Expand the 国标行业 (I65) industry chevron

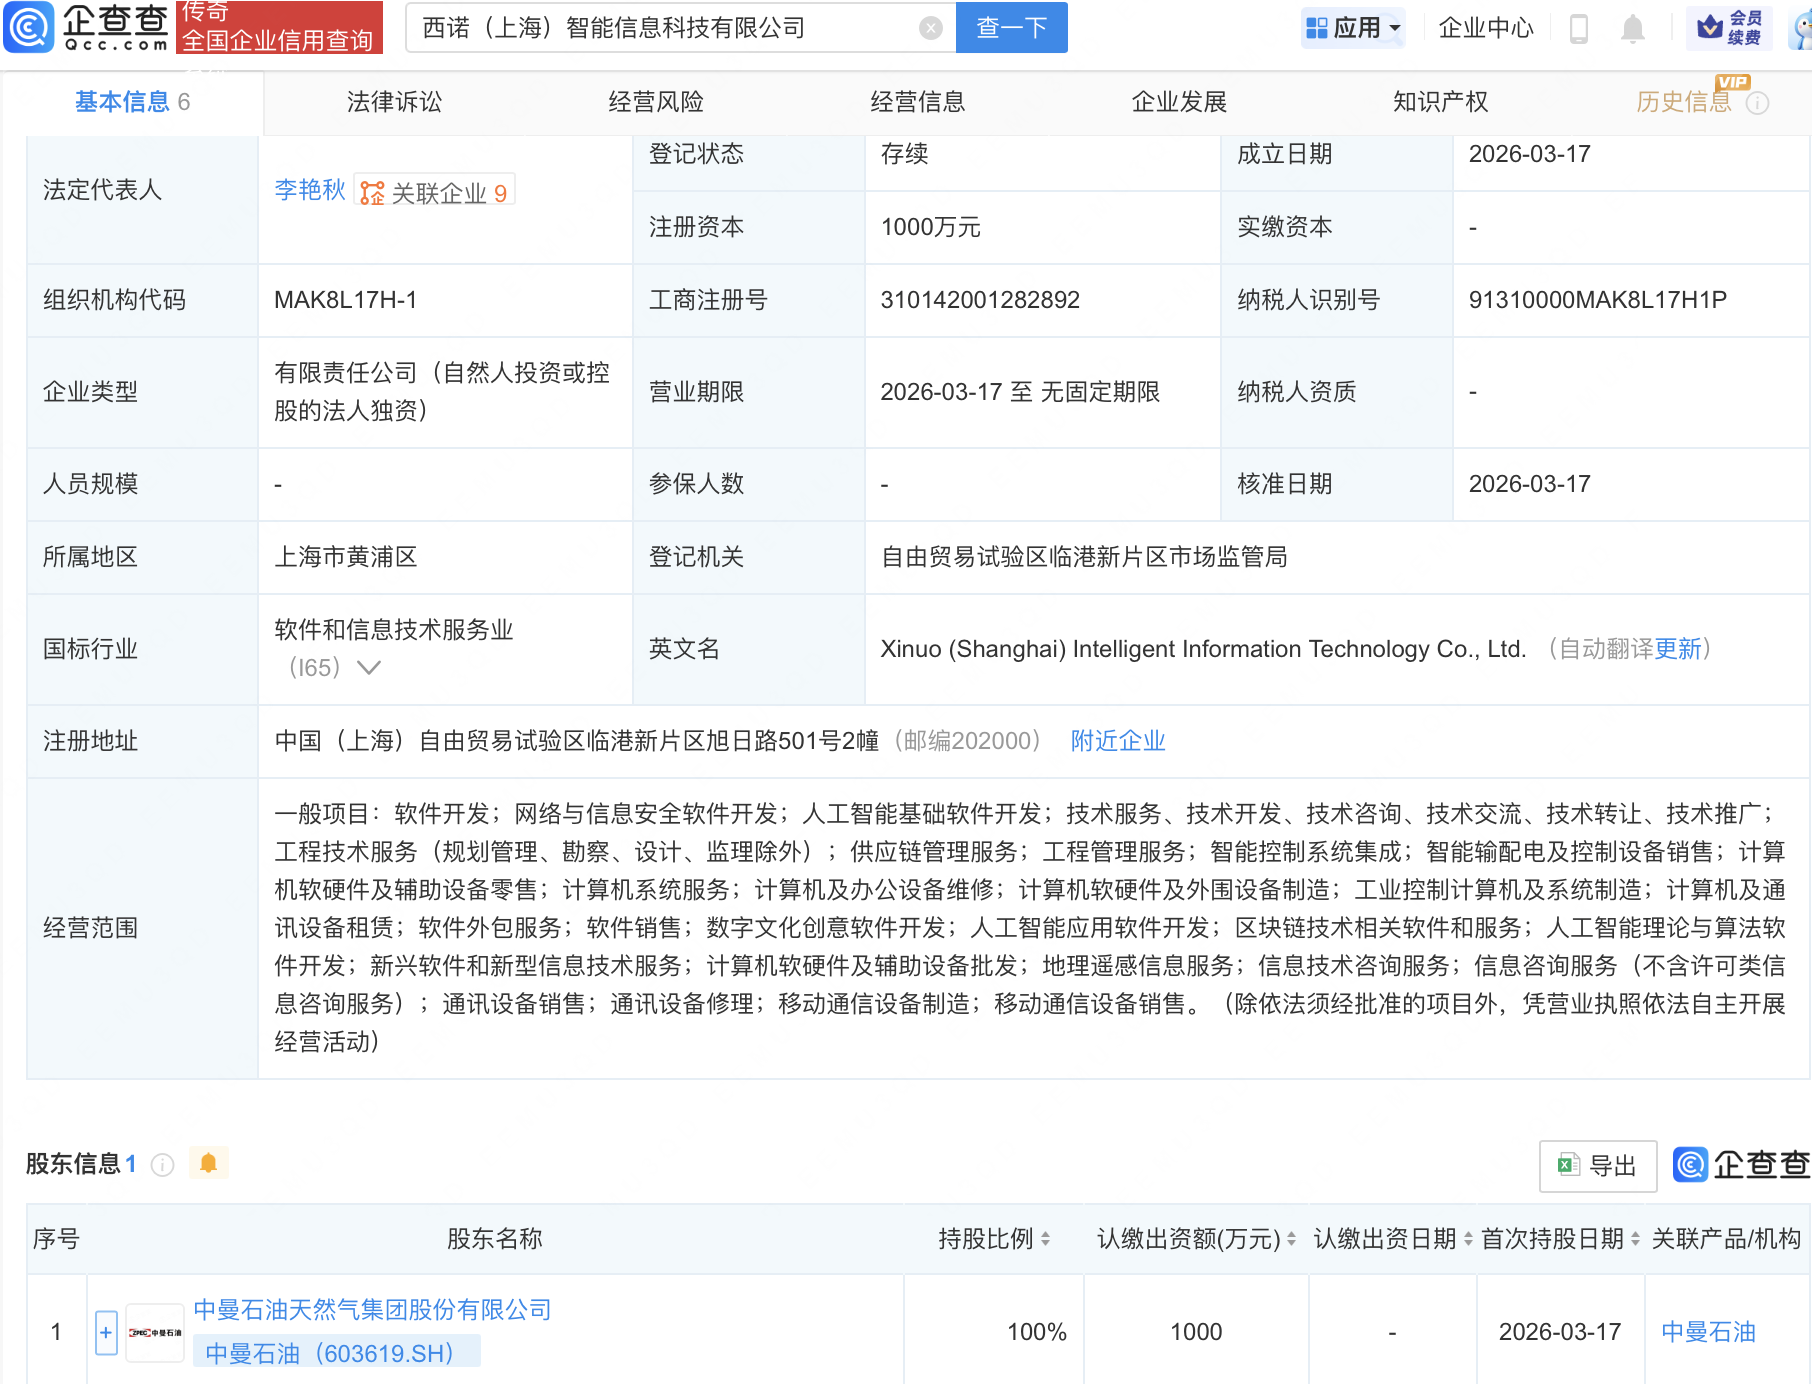(370, 667)
